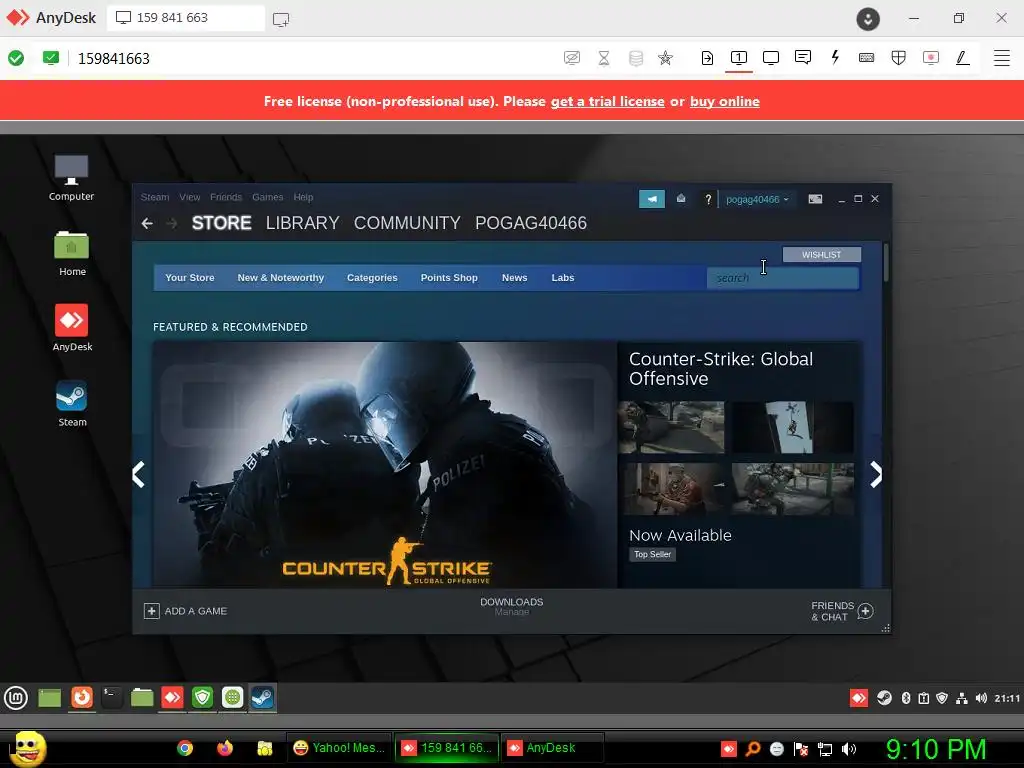Image resolution: width=1024 pixels, height=768 pixels.
Task: Open DOWNLOADS Manage link
Action: 511,607
